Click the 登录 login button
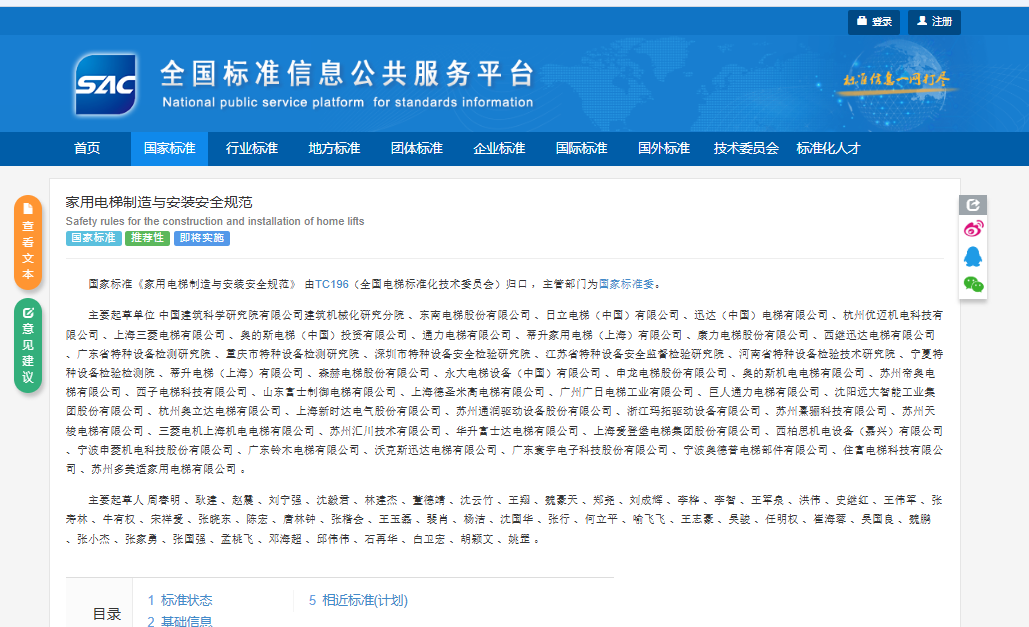Image resolution: width=1029 pixels, height=627 pixels. tap(873, 22)
